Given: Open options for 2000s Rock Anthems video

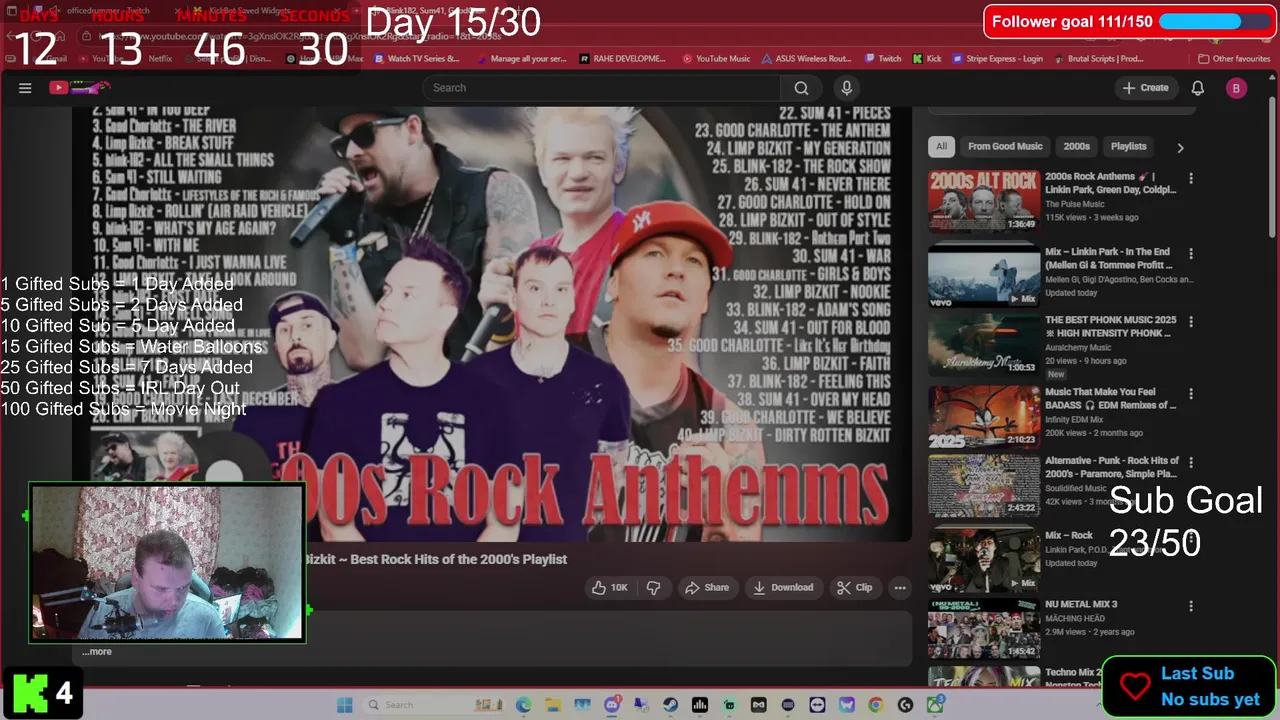Looking at the screenshot, I should tap(1190, 178).
